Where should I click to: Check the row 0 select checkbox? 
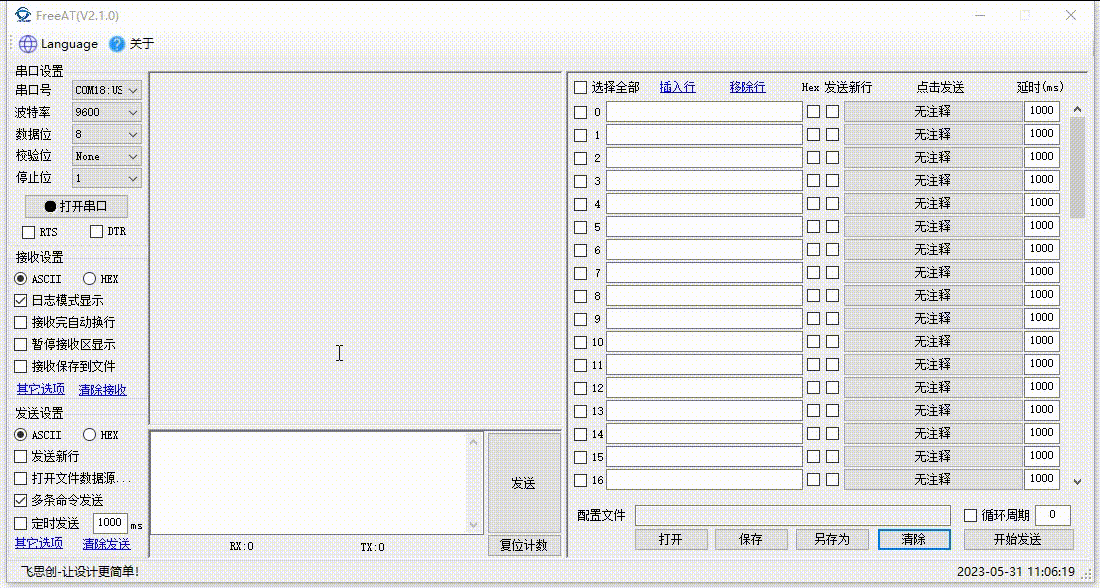(x=580, y=112)
